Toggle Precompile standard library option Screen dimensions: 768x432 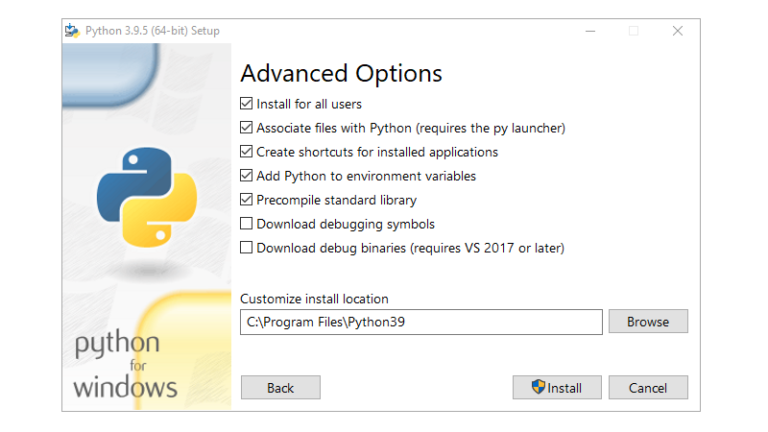pyautogui.click(x=246, y=199)
